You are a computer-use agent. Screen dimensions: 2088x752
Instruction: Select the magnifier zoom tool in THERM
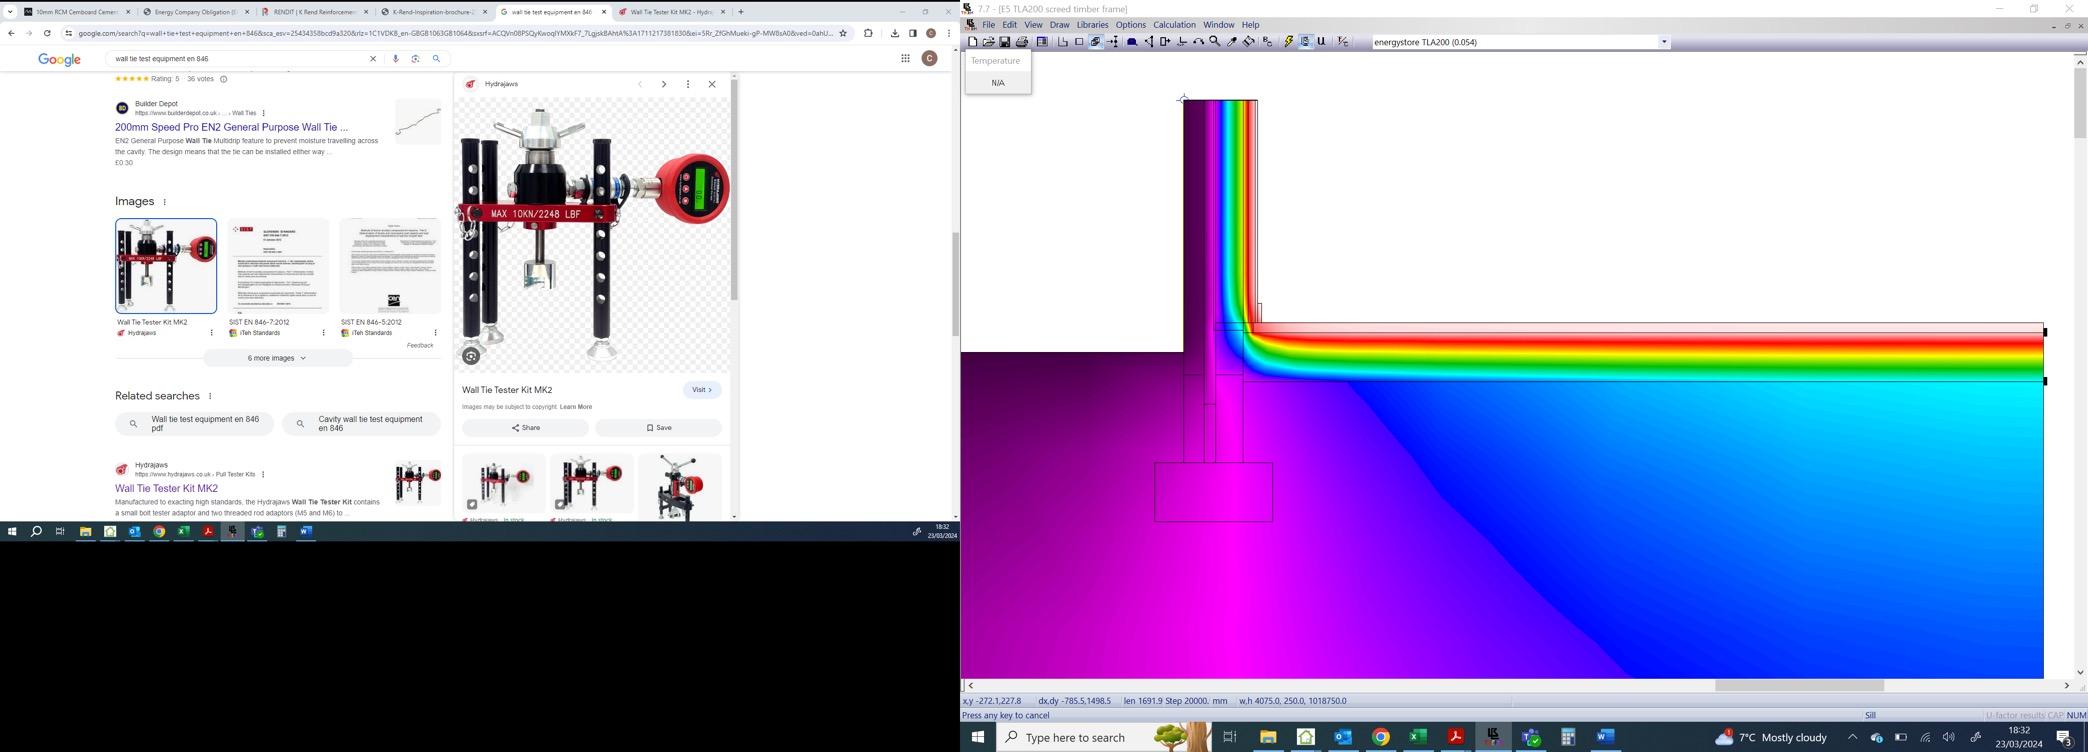point(1215,42)
